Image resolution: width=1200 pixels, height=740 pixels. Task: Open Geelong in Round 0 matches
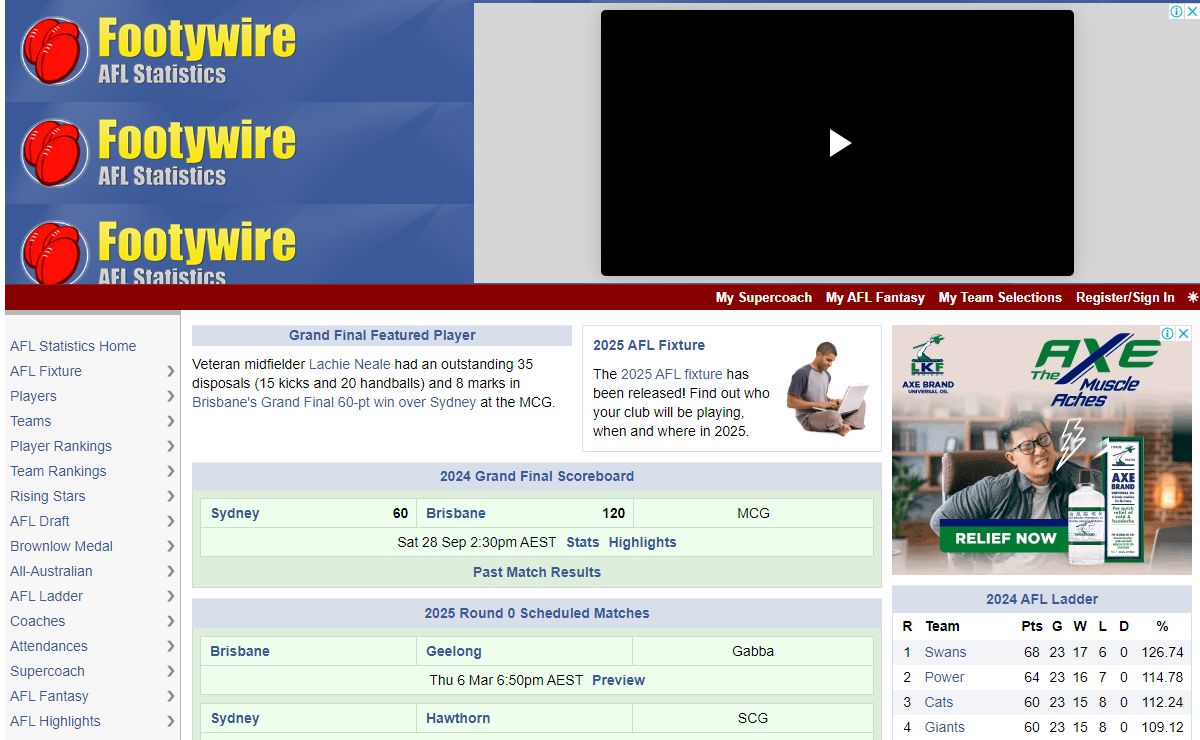point(454,651)
